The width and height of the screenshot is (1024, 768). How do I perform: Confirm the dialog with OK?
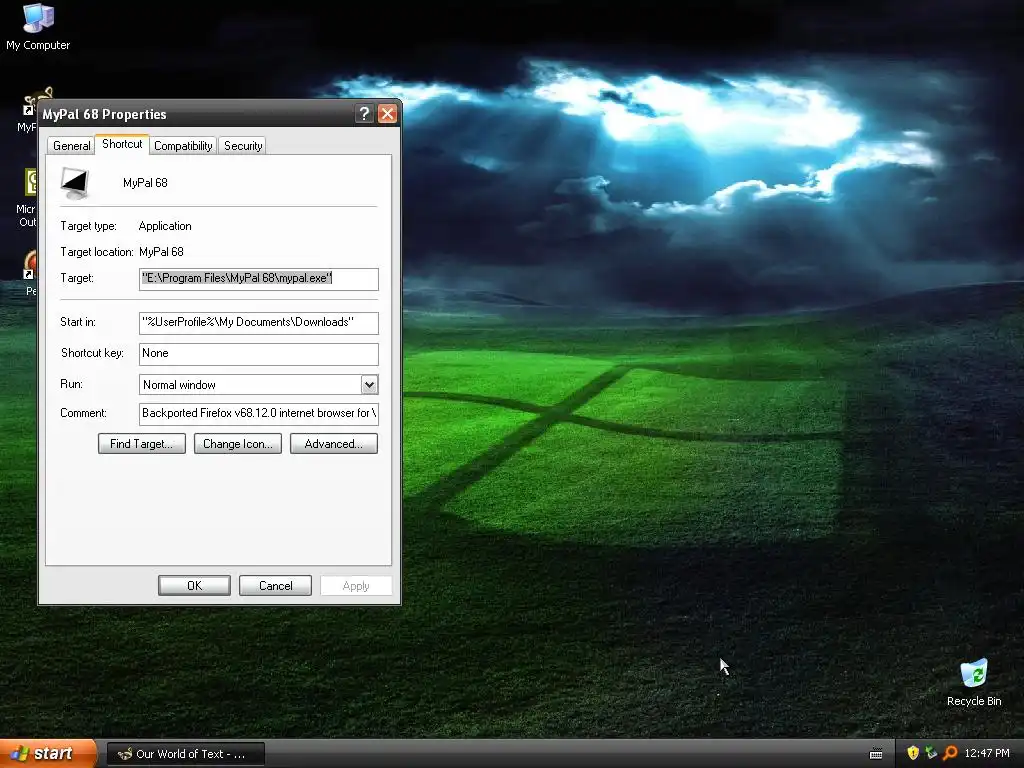click(x=195, y=586)
